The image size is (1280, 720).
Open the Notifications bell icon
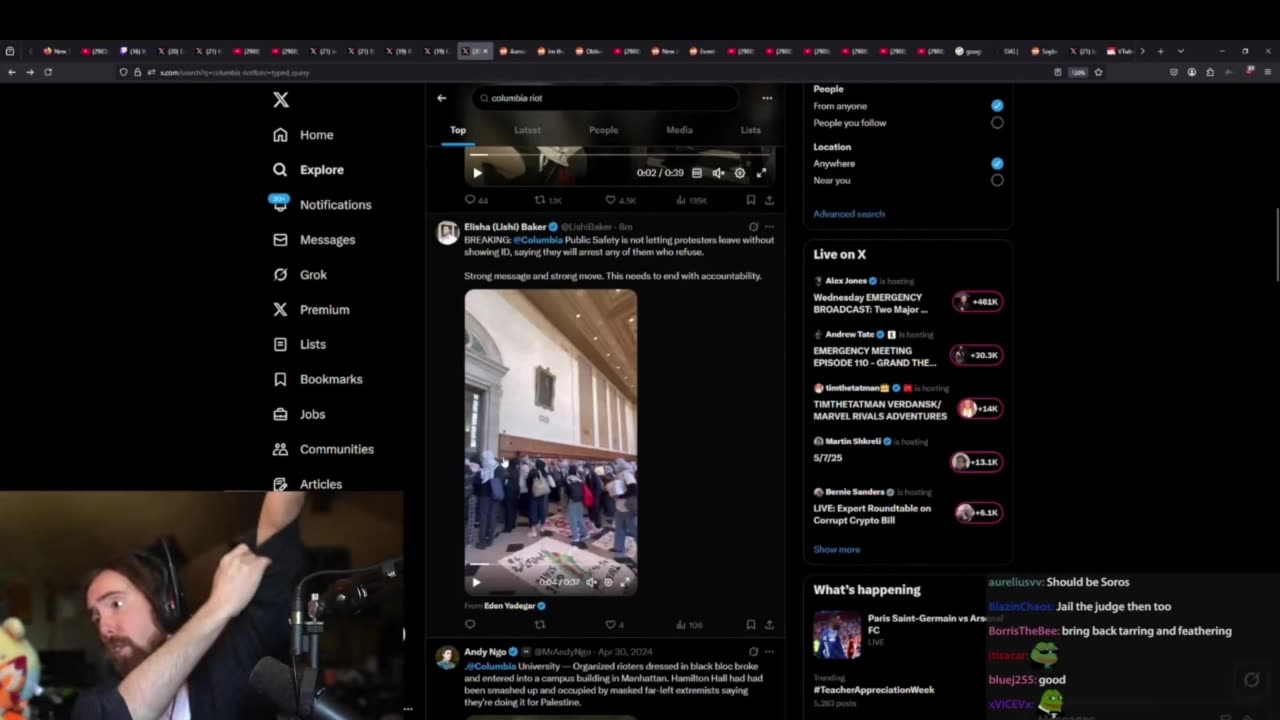pos(280,204)
